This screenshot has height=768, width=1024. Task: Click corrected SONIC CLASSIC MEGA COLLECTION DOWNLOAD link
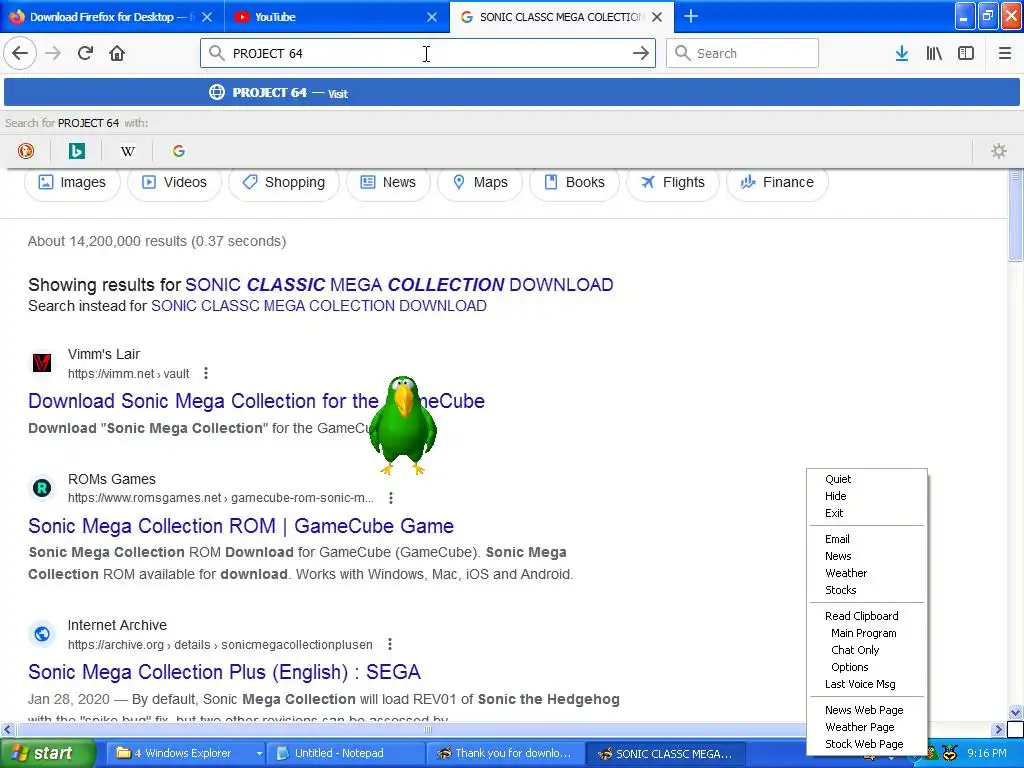click(x=399, y=285)
